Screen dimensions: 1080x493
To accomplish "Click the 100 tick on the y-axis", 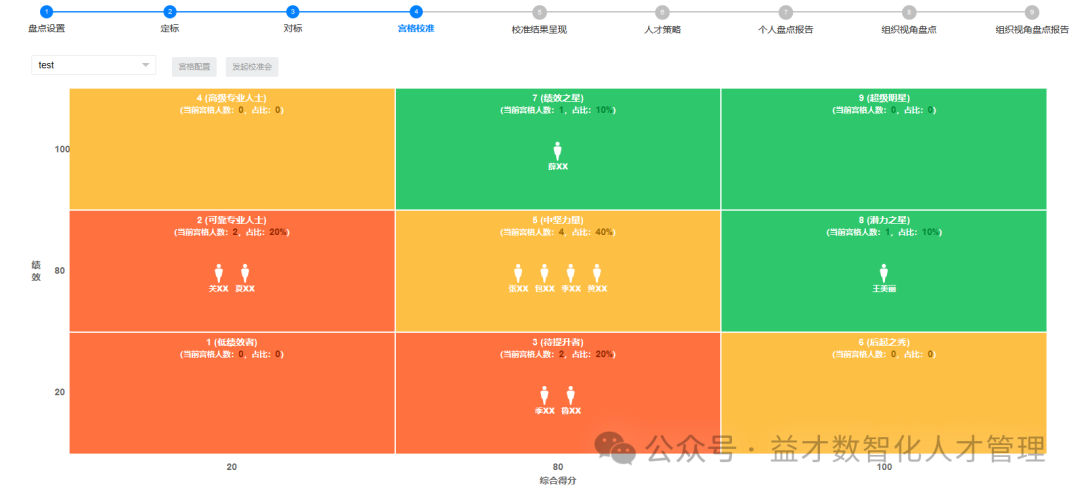I will (x=62, y=149).
